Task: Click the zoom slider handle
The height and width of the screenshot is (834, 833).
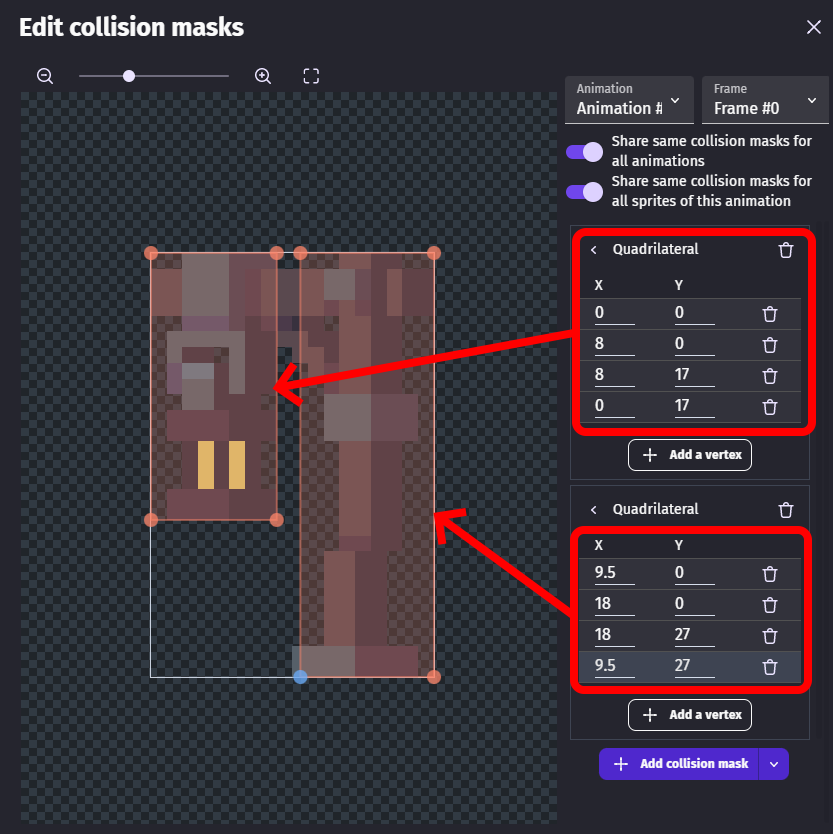Action: tap(129, 76)
